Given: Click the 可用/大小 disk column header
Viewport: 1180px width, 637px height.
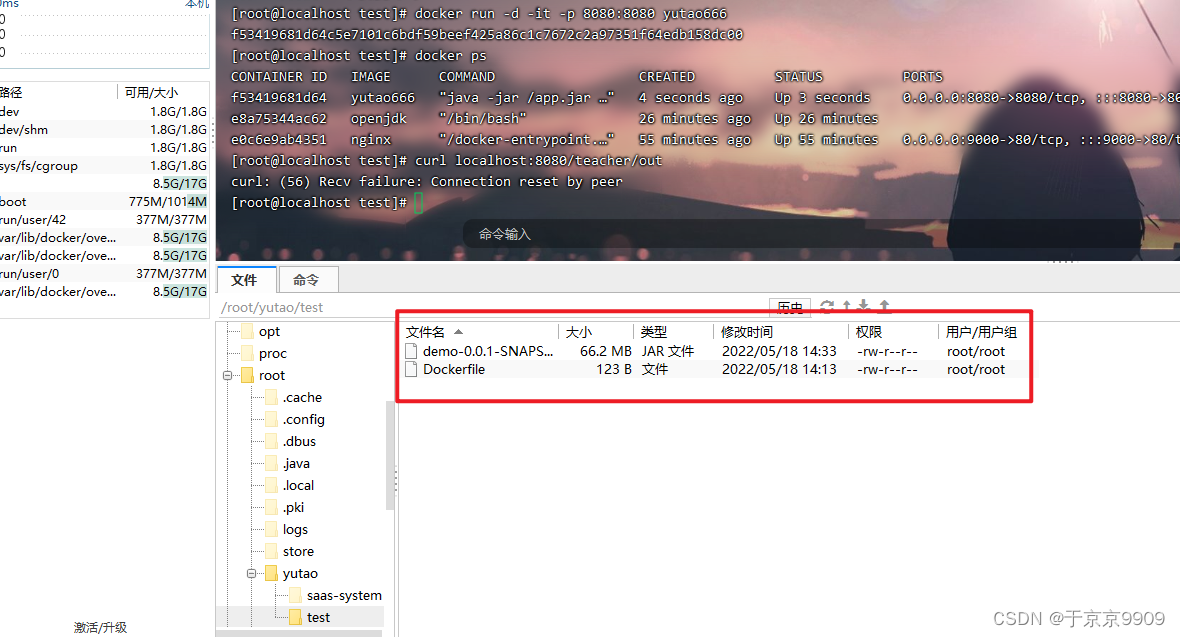Looking at the screenshot, I should coord(151,93).
